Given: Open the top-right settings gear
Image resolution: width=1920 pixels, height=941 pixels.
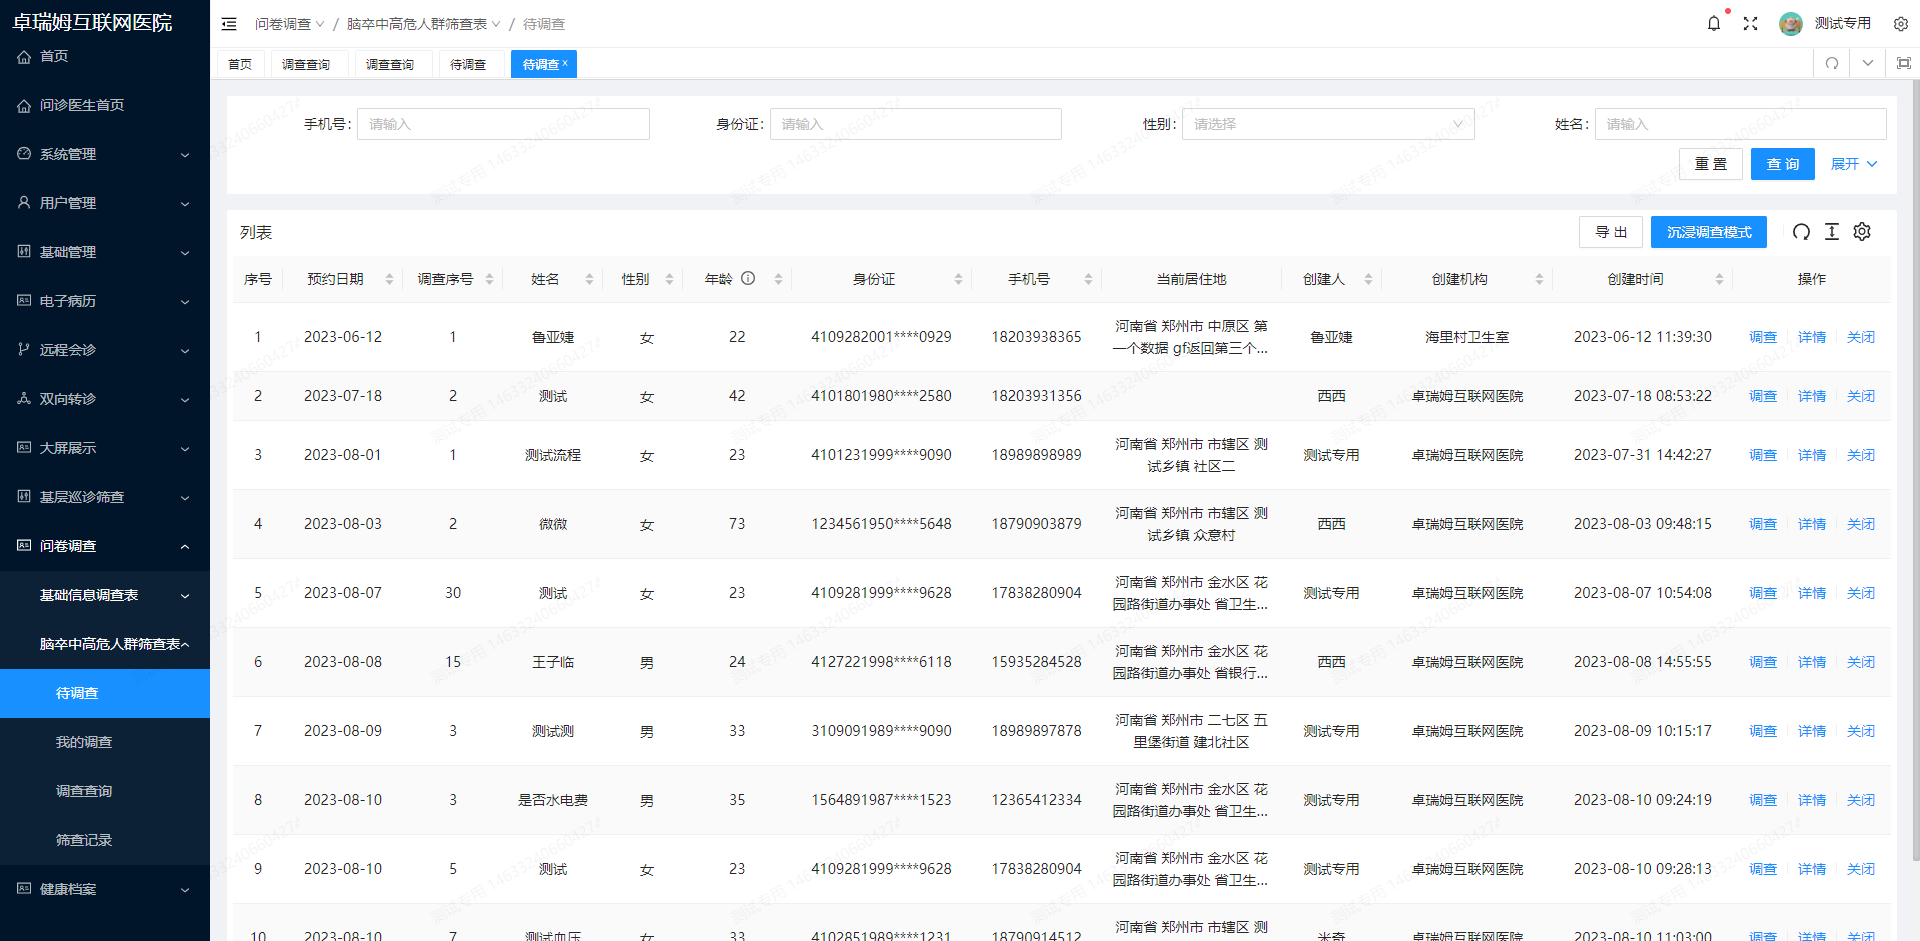Looking at the screenshot, I should 1901,23.
